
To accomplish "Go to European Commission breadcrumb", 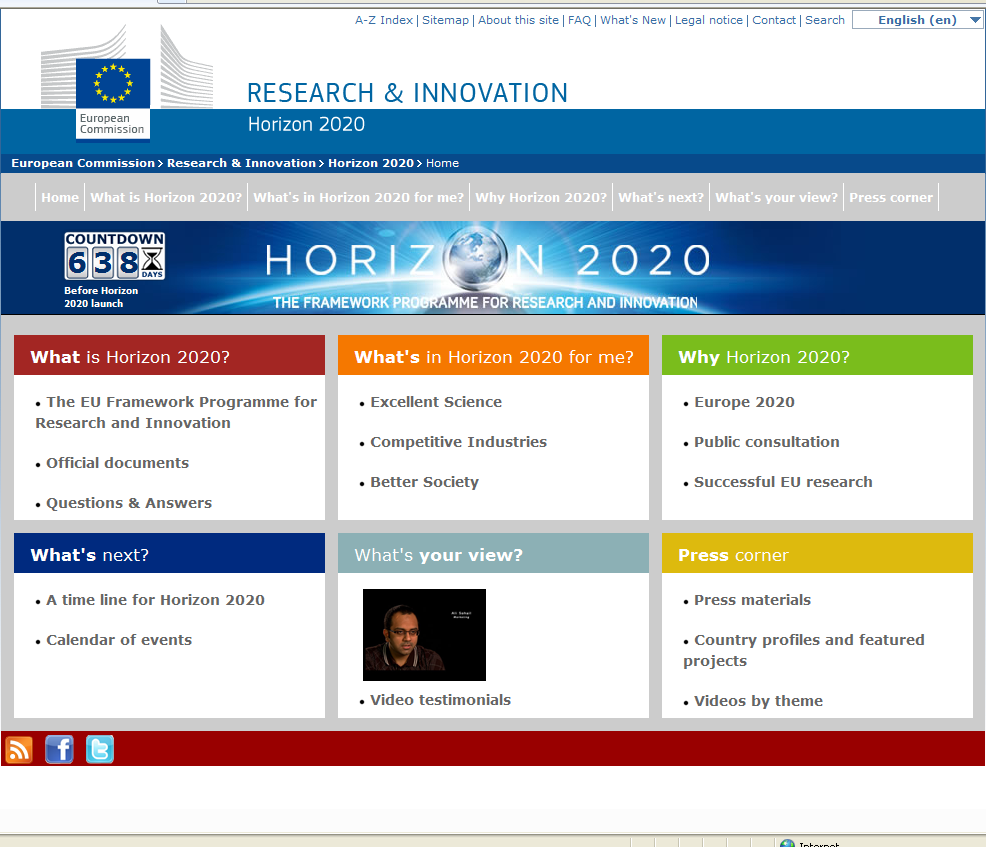I will pos(83,163).
